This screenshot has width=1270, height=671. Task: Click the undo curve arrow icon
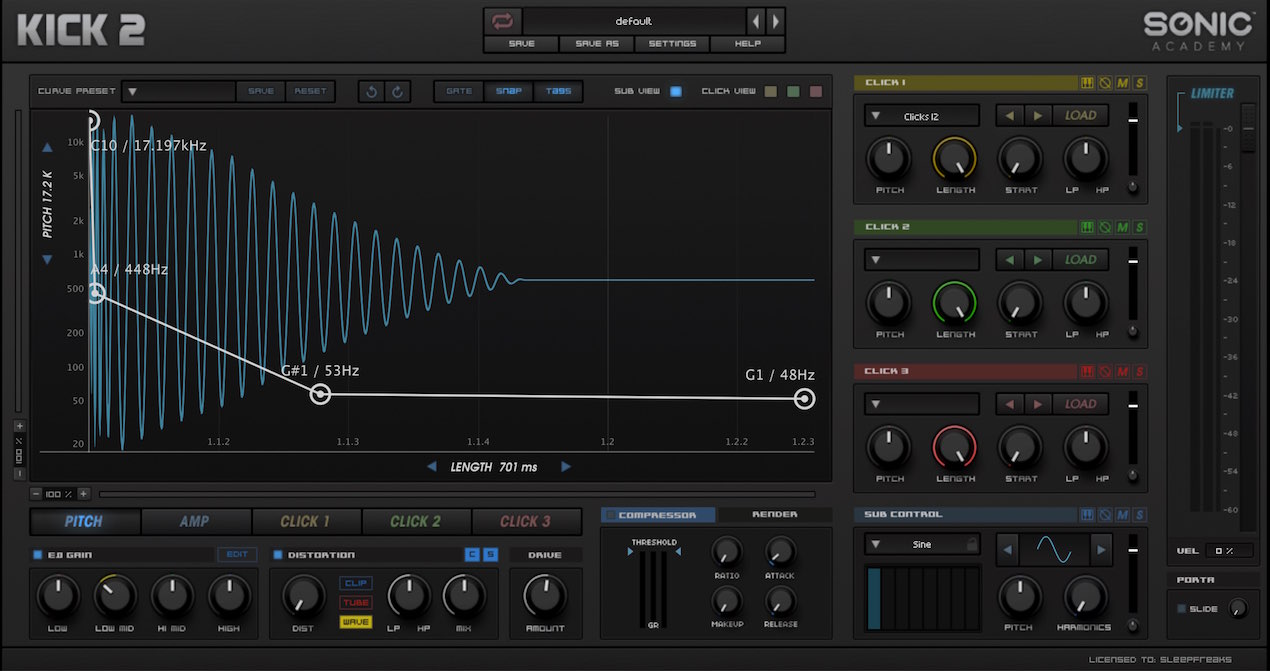point(372,91)
